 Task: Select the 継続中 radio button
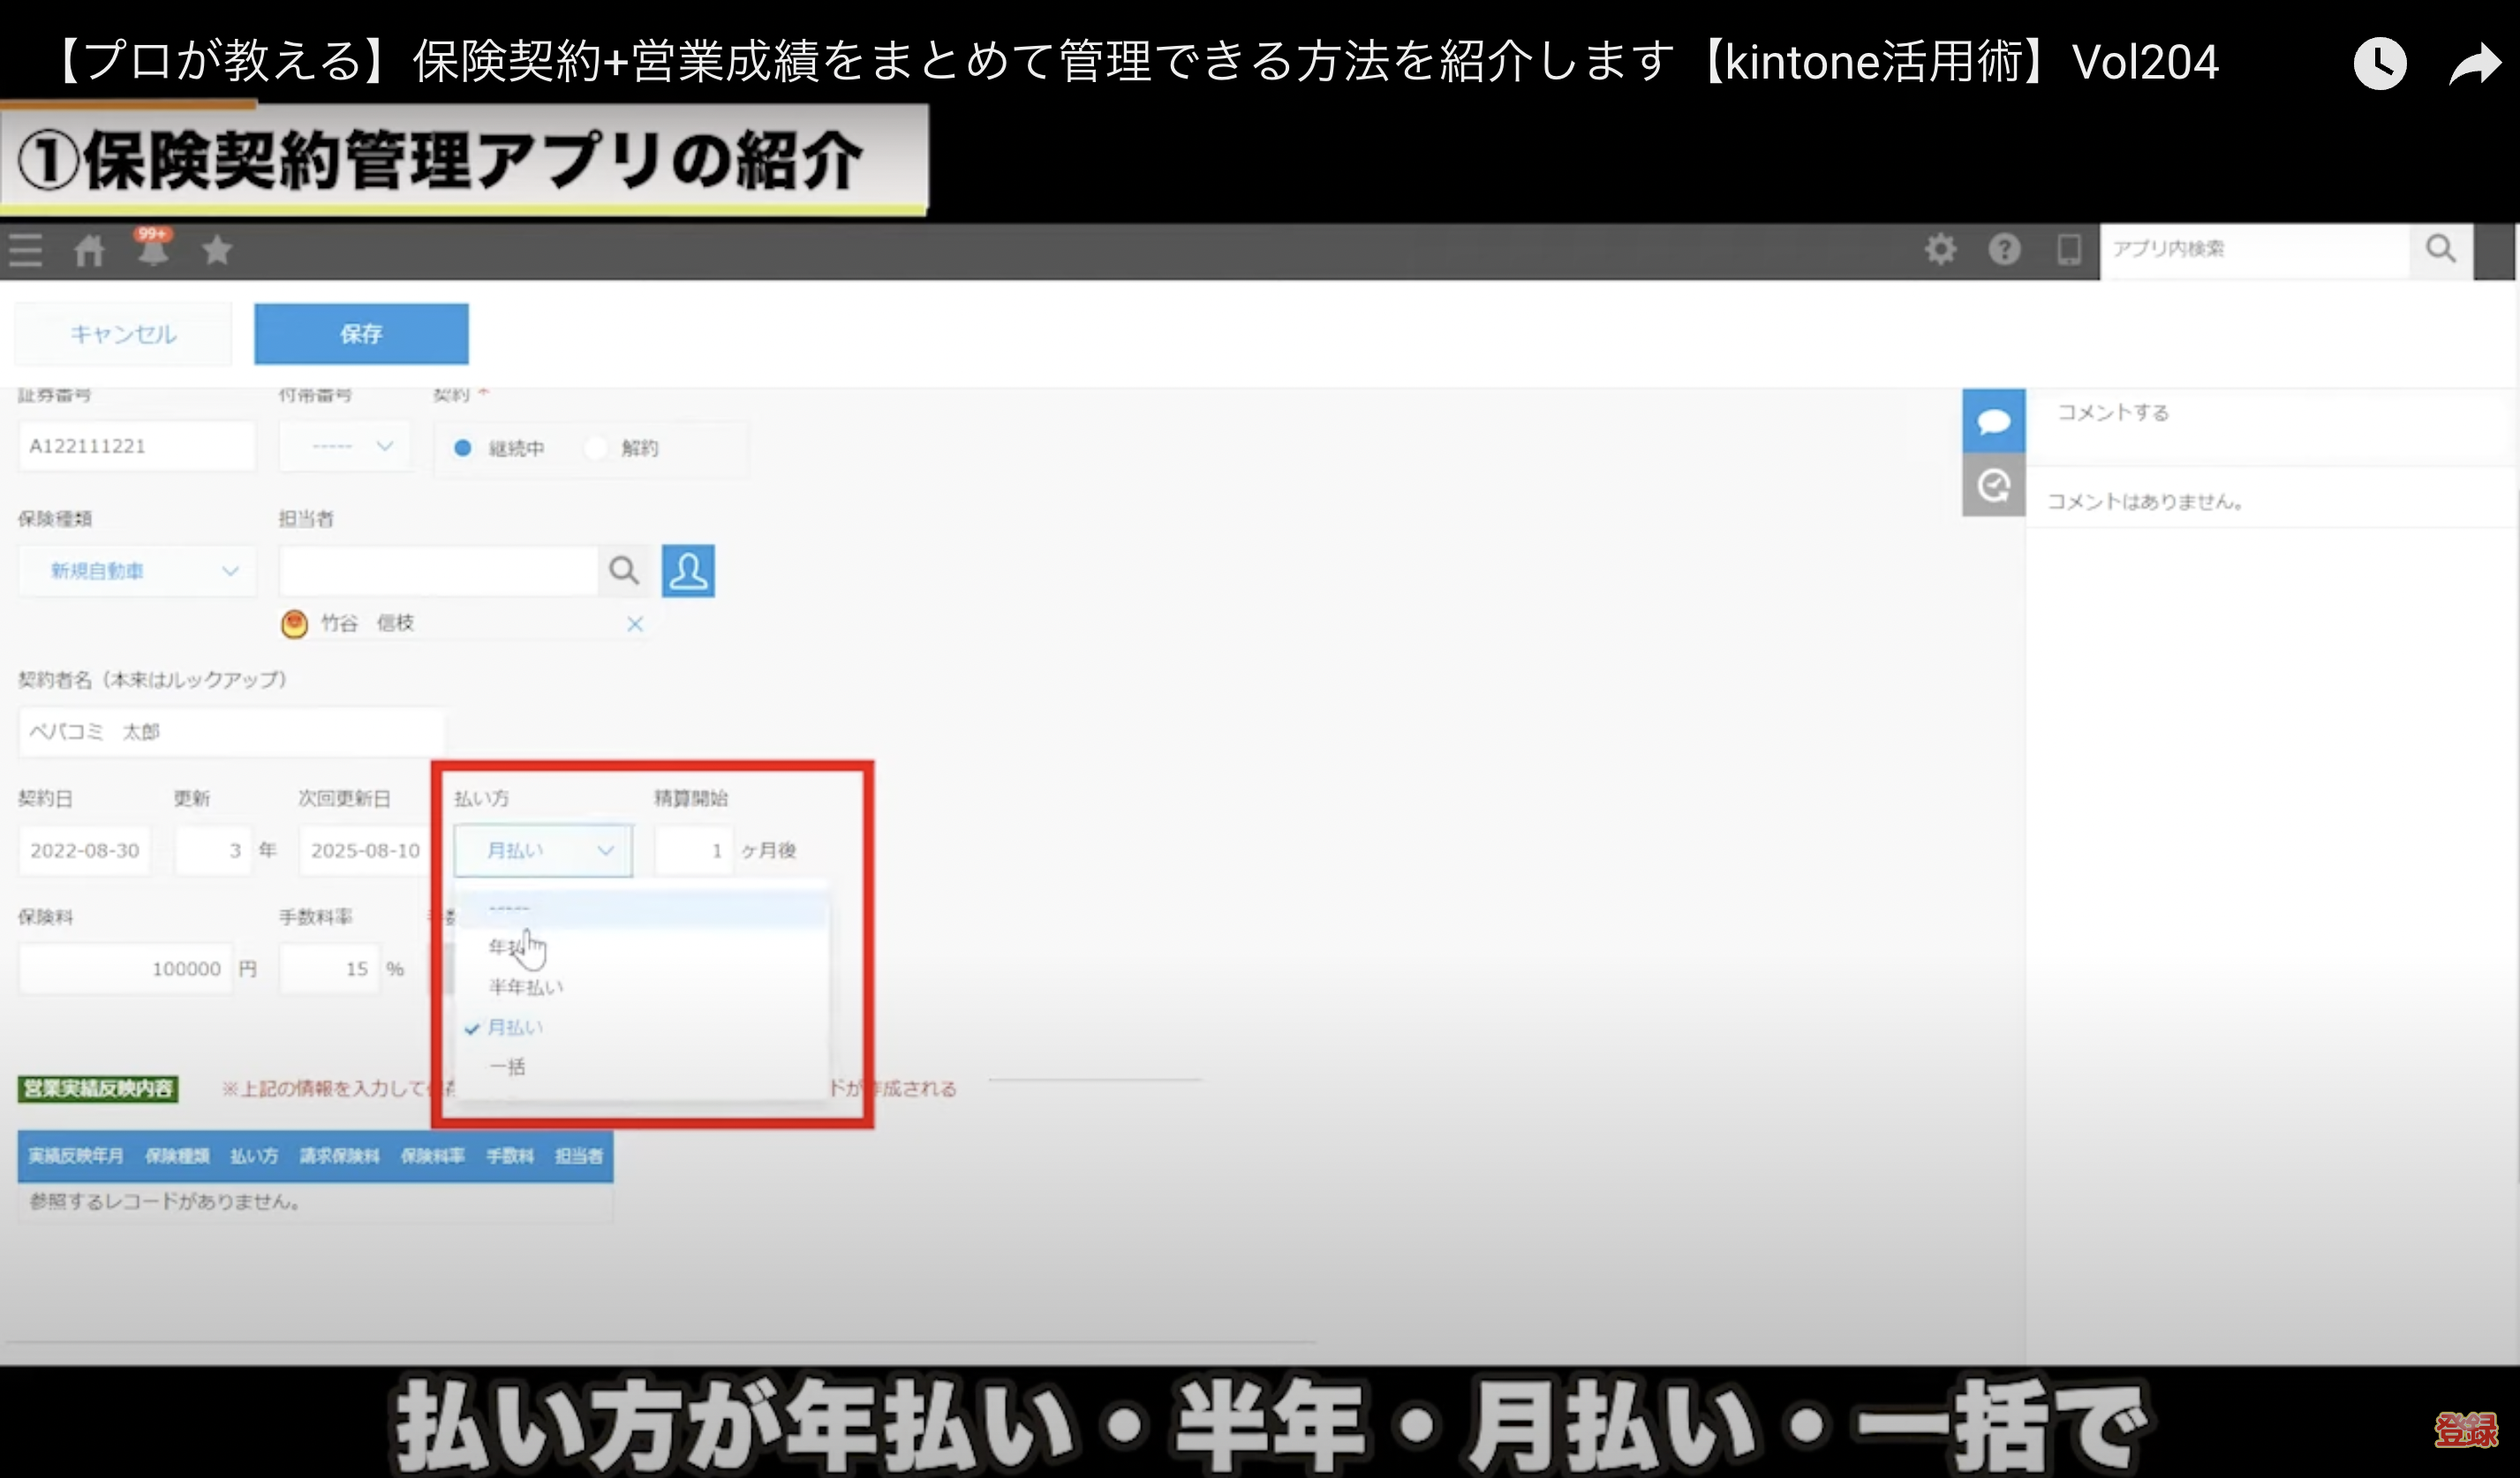(x=463, y=448)
